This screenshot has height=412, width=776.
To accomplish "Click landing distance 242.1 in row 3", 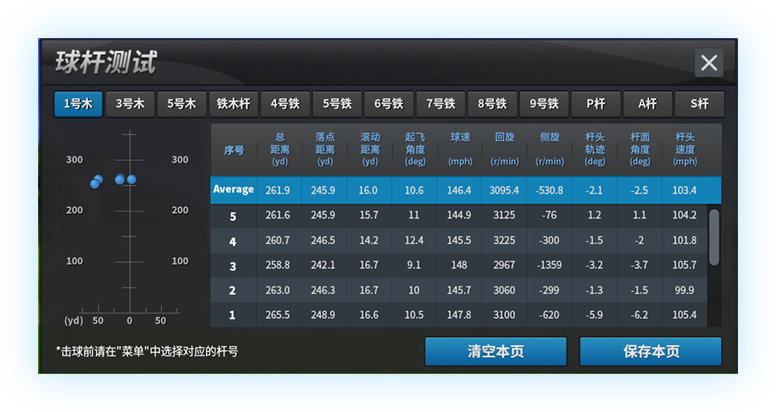I will pyautogui.click(x=323, y=265).
